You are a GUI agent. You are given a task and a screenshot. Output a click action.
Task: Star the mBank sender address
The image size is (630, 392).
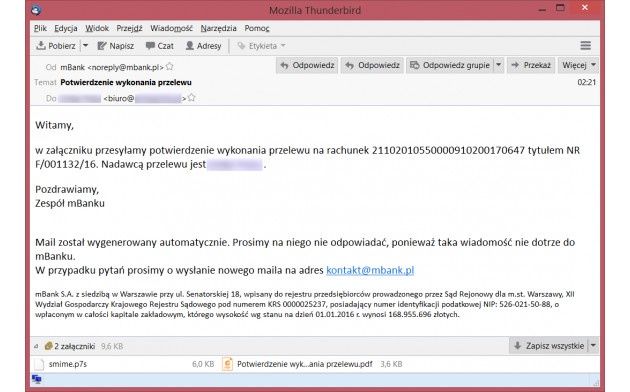tap(170, 67)
